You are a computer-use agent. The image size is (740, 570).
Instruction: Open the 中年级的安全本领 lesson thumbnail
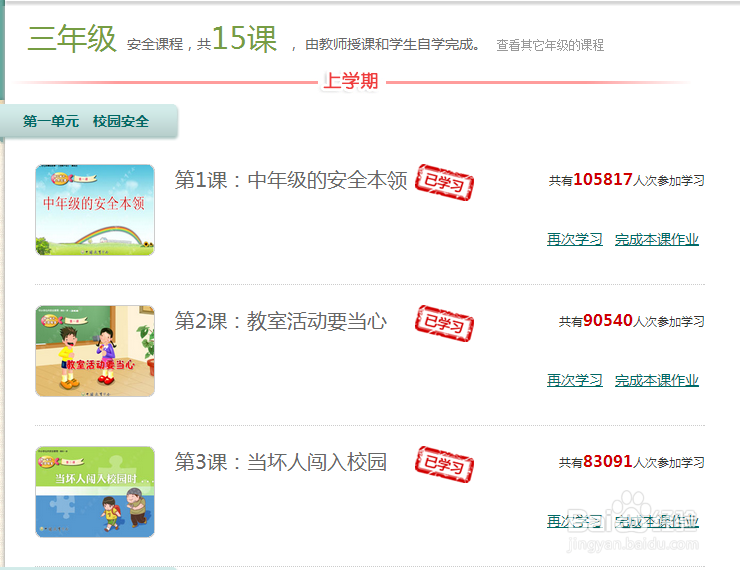(95, 210)
